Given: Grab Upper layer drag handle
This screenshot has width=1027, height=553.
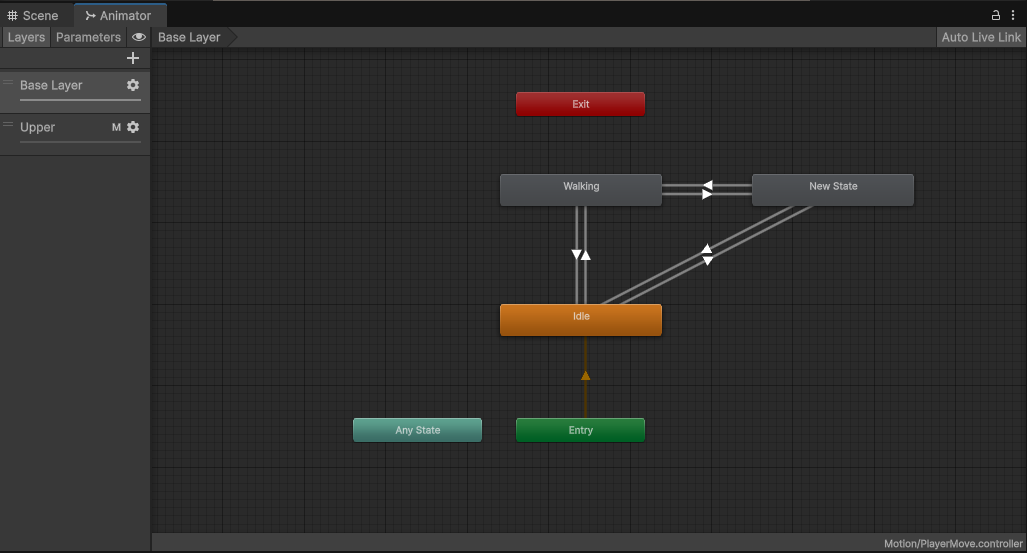Looking at the screenshot, I should pyautogui.click(x=9, y=124).
